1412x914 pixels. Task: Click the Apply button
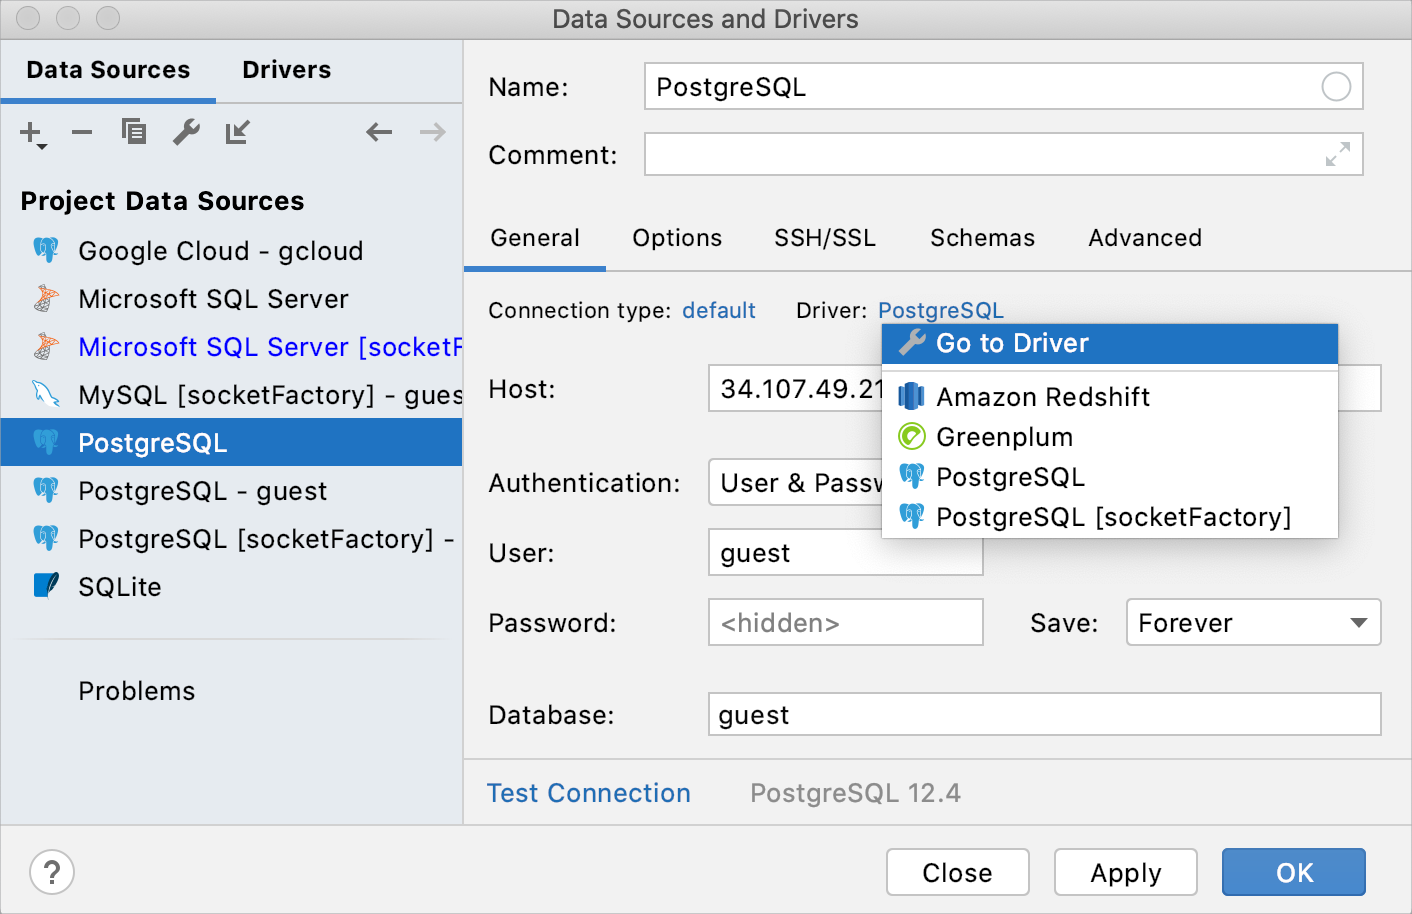pyautogui.click(x=1125, y=871)
